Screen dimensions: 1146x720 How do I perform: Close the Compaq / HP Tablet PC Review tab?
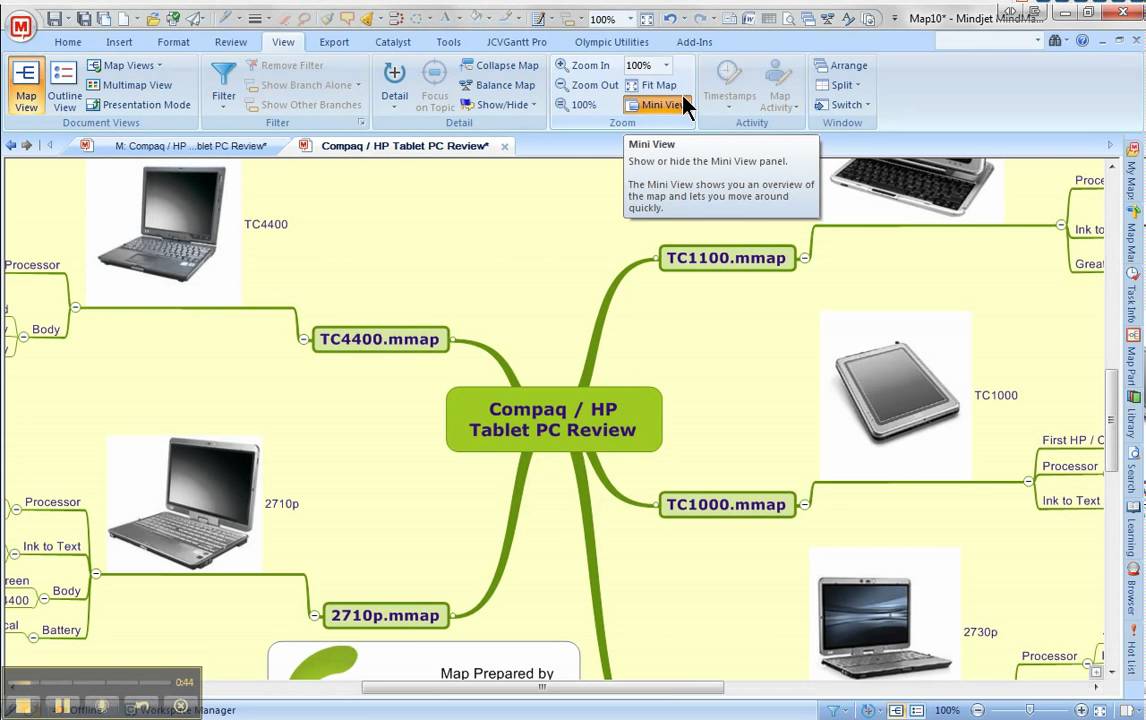[x=504, y=146]
